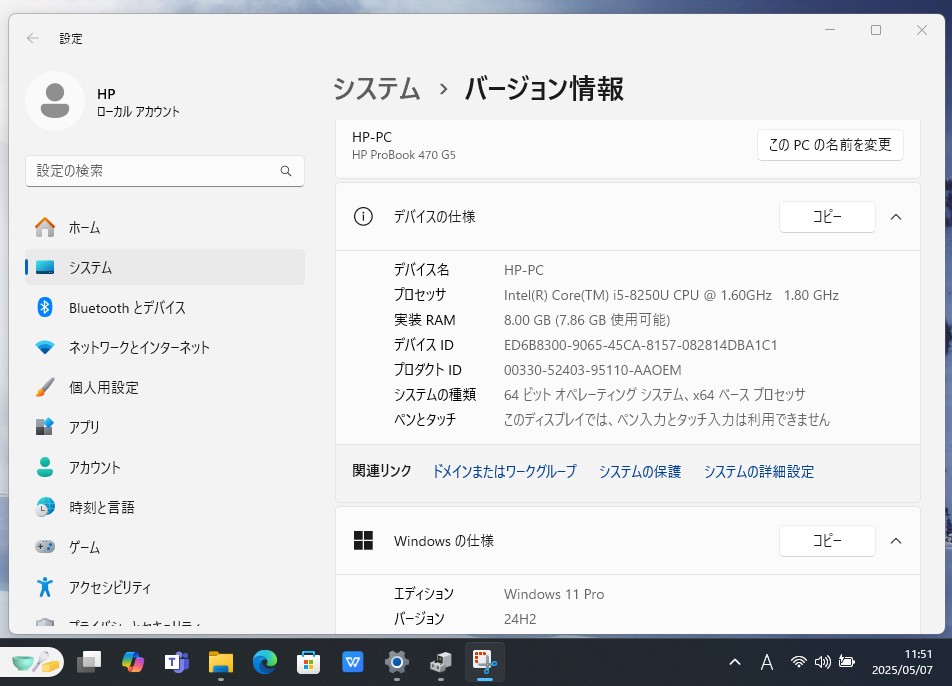Copy the デバイスの仕様 details
Viewport: 952px width, 686px height.
pos(827,217)
